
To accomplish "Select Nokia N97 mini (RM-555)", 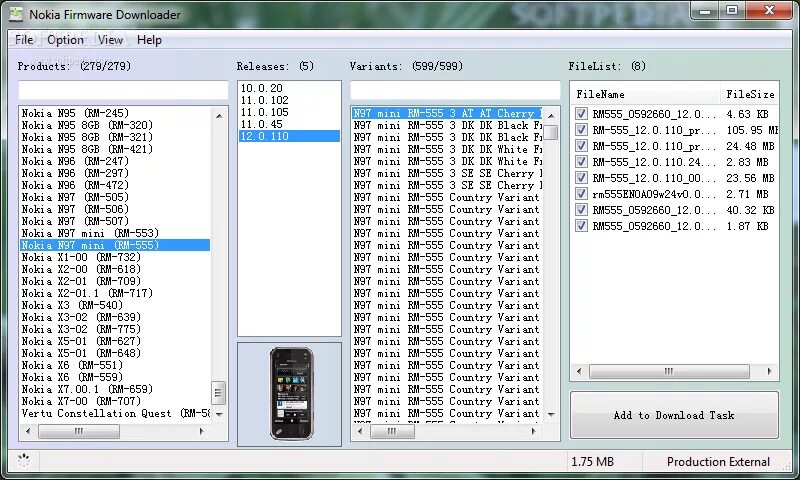I will tap(115, 245).
